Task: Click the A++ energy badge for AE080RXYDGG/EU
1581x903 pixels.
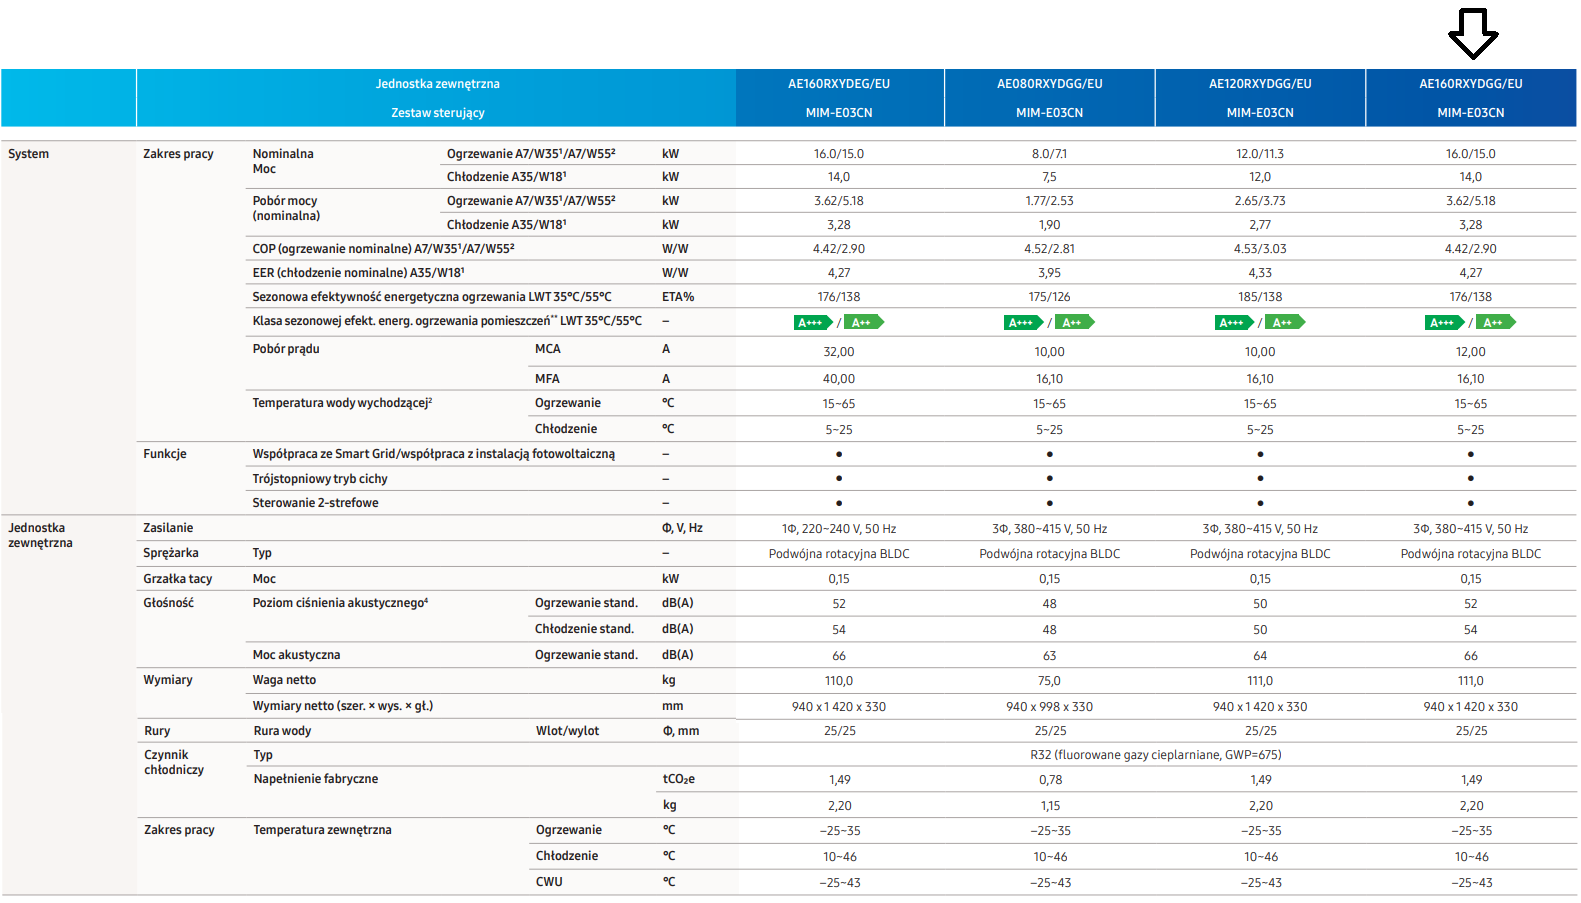Action: click(x=1075, y=322)
